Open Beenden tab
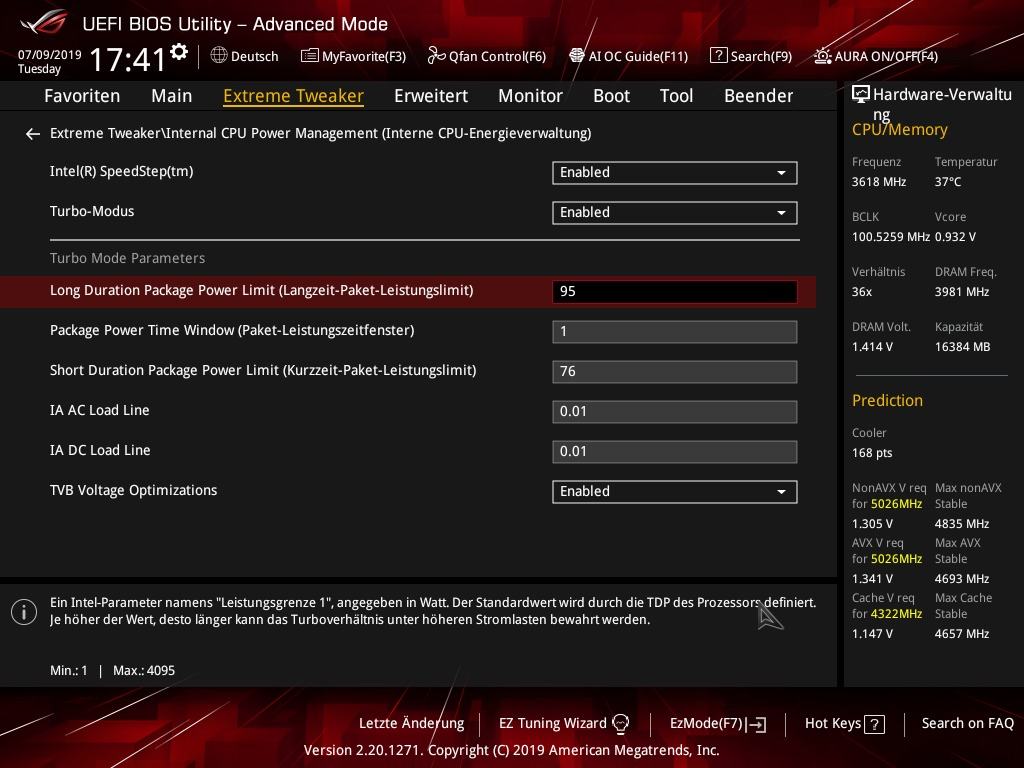The height and width of the screenshot is (768, 1024). coord(759,96)
